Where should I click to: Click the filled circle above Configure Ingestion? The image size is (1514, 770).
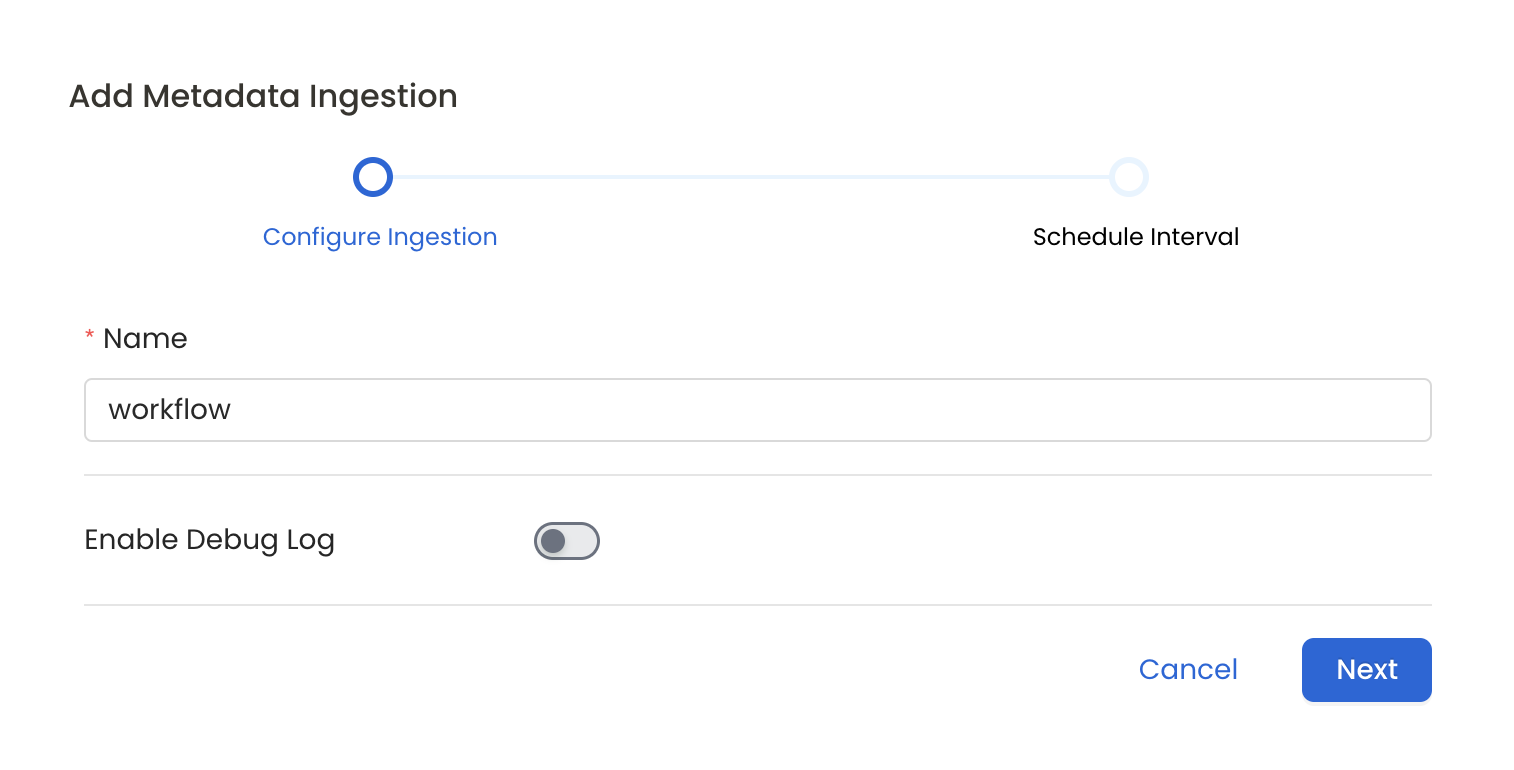pyautogui.click(x=372, y=177)
